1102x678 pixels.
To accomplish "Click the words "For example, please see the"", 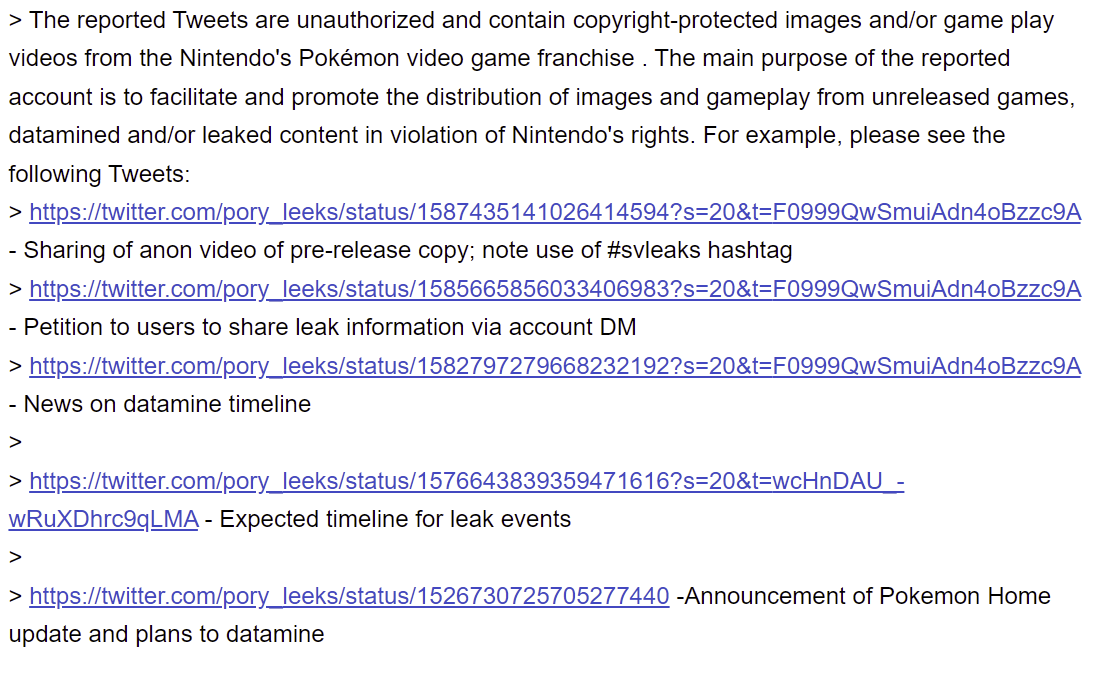I will pos(854,135).
